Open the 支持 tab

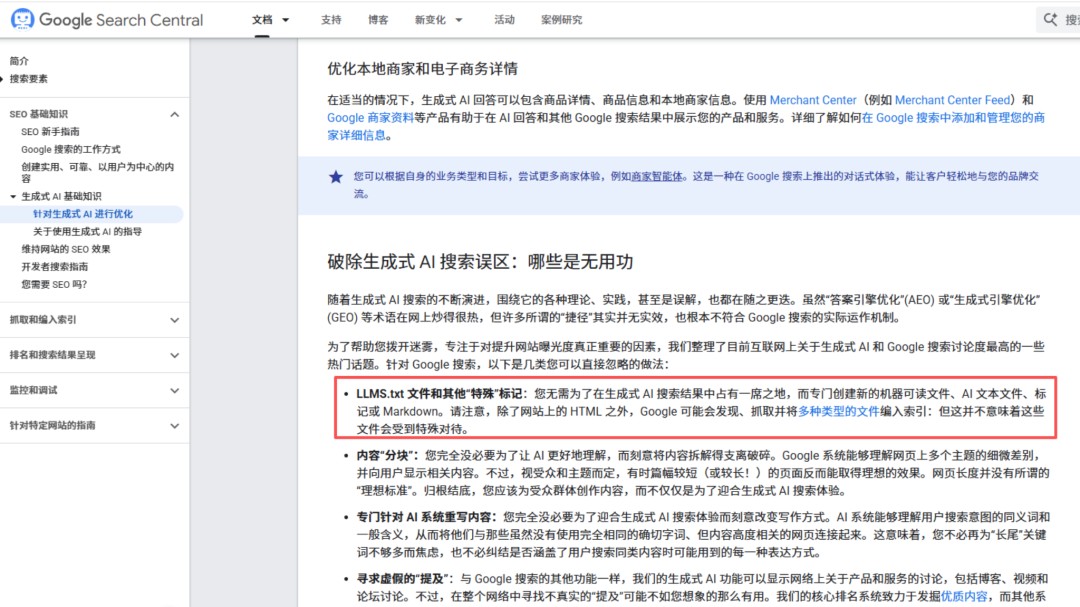[x=331, y=20]
